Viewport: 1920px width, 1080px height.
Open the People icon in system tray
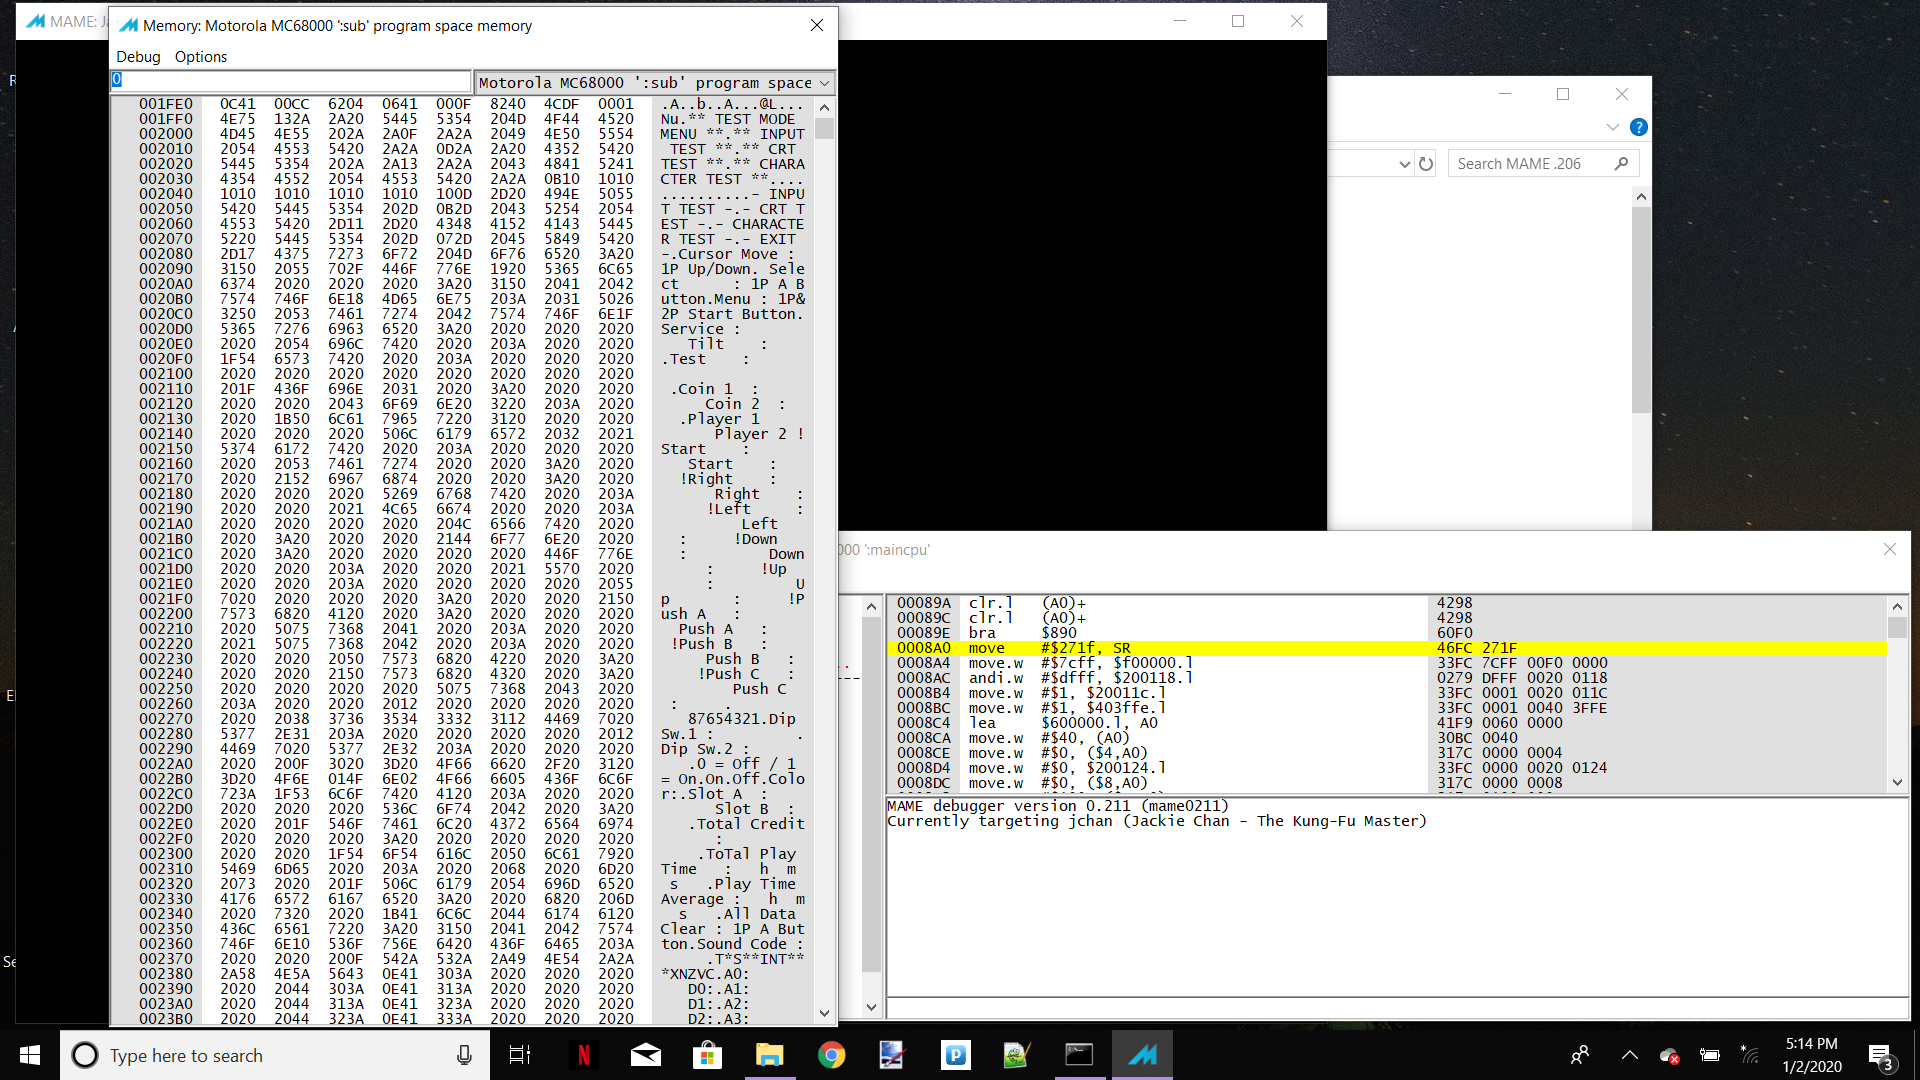(x=1580, y=1055)
